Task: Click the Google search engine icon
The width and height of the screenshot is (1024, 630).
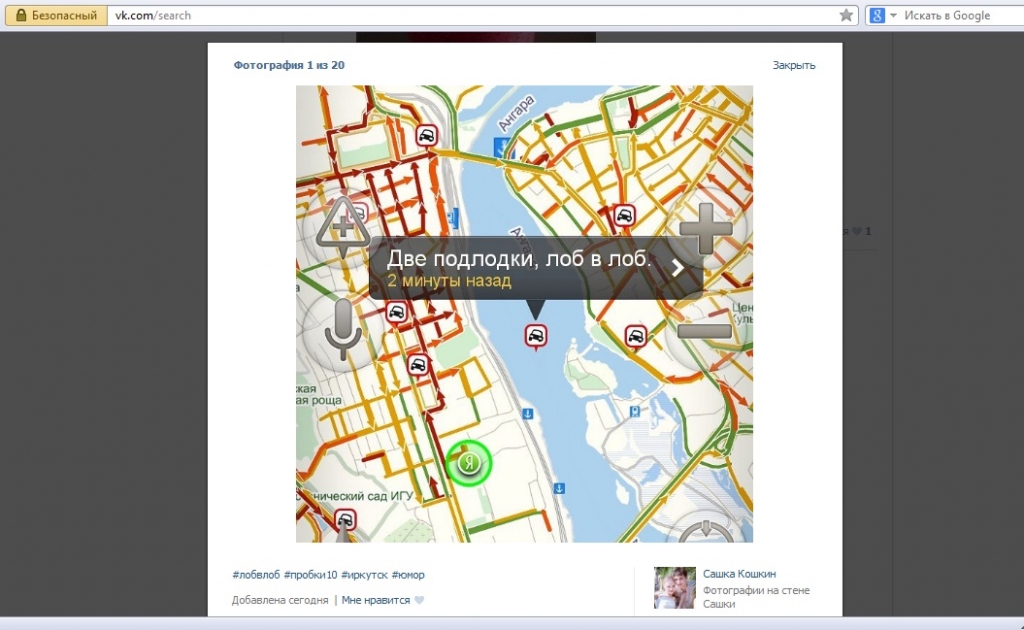Action: [877, 15]
